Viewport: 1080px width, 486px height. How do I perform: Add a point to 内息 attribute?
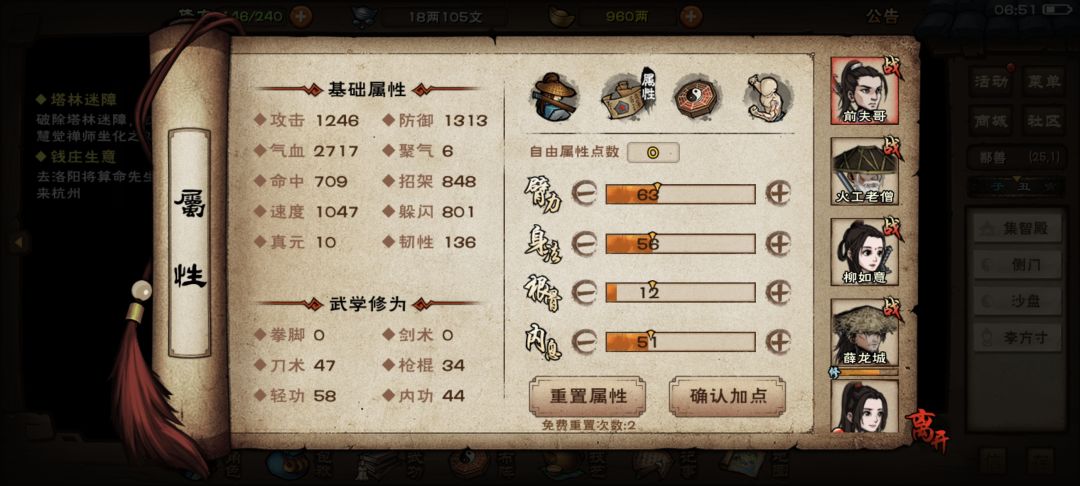[x=778, y=341]
